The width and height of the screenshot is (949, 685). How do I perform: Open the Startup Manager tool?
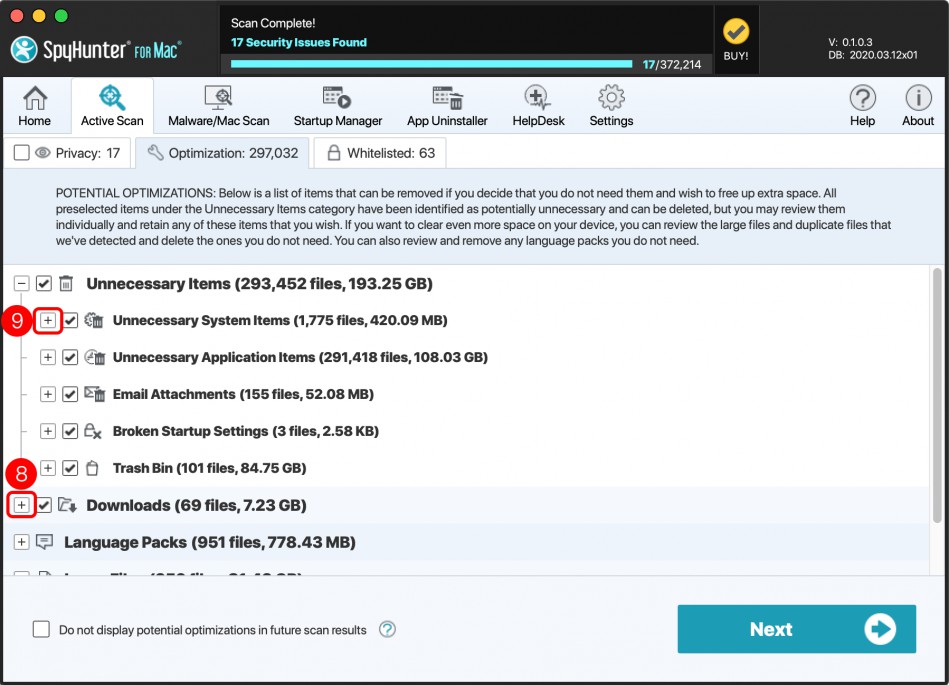coord(337,106)
